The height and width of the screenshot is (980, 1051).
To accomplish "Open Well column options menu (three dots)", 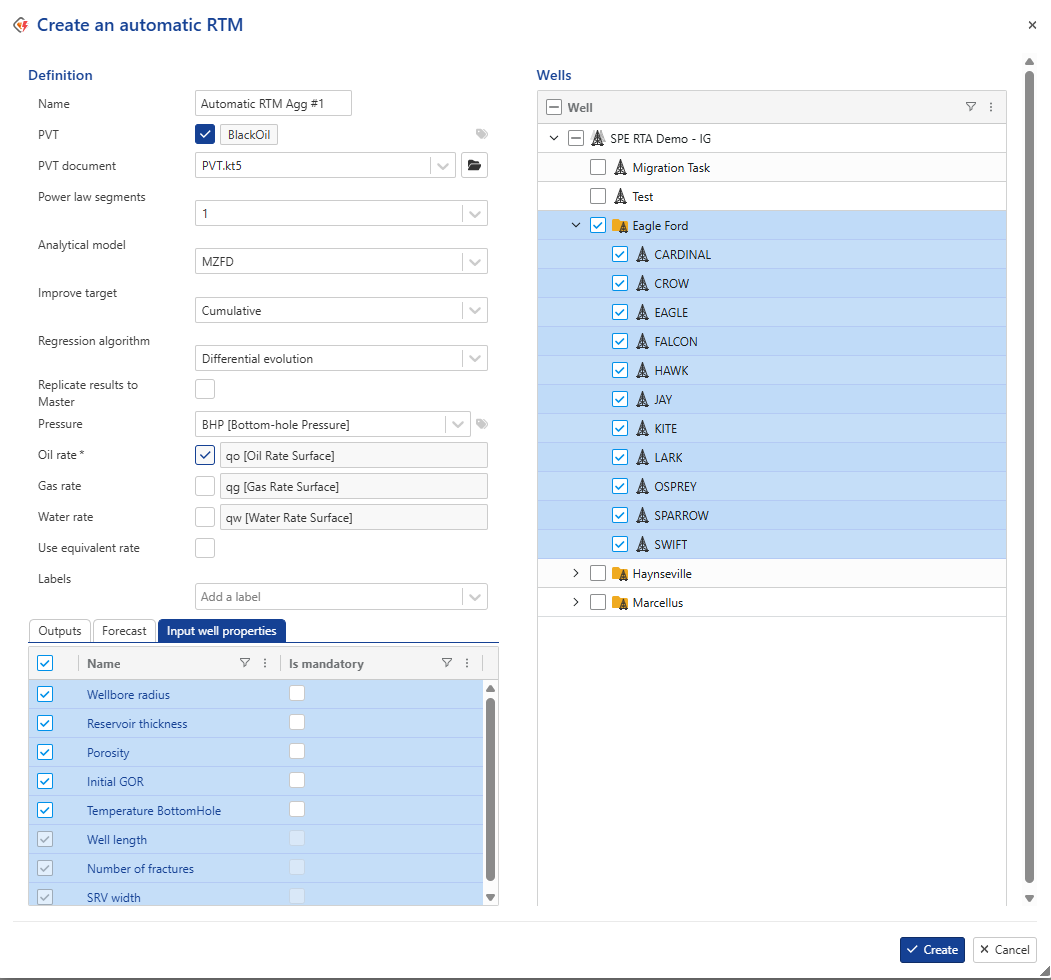I will point(991,107).
